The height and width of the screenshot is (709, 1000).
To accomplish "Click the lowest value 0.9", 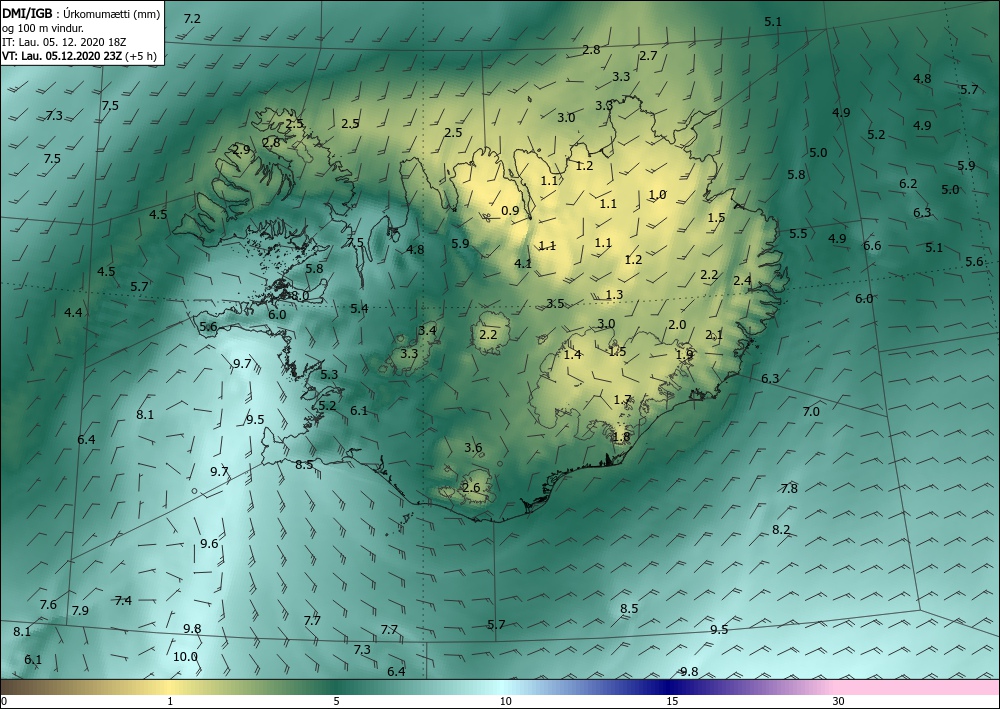I will tap(510, 210).
